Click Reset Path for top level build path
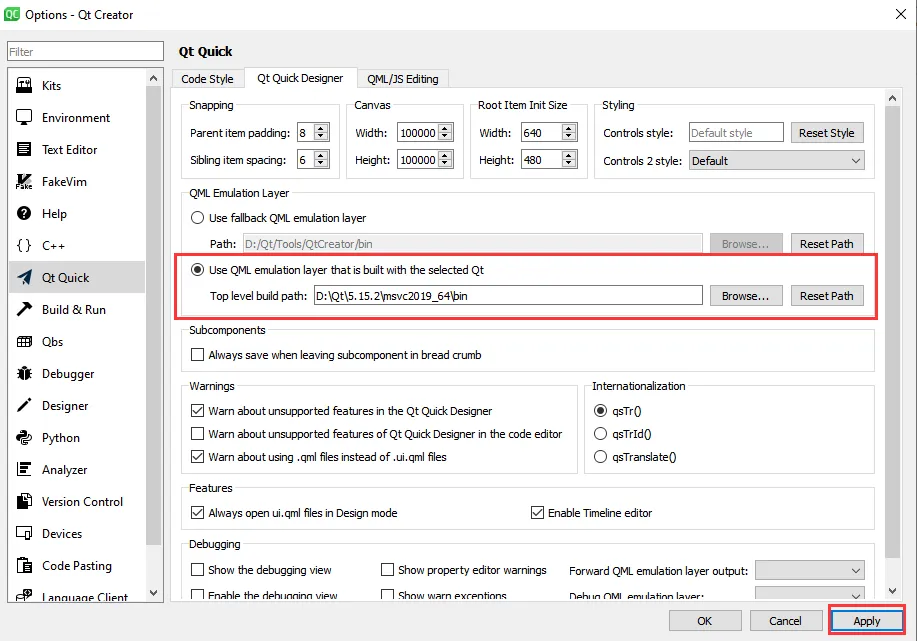Image resolution: width=917 pixels, height=641 pixels. point(827,296)
